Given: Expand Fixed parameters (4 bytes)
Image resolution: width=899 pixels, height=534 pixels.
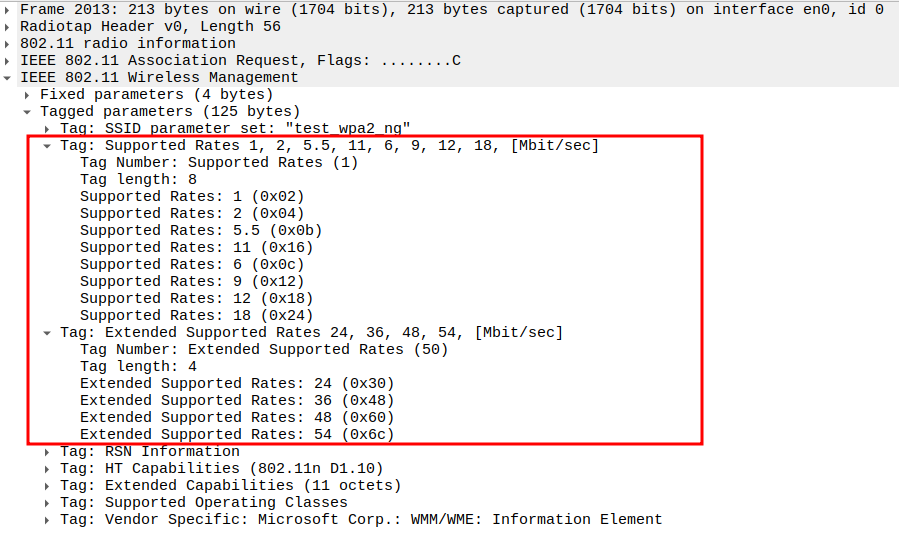Looking at the screenshot, I should [28, 94].
